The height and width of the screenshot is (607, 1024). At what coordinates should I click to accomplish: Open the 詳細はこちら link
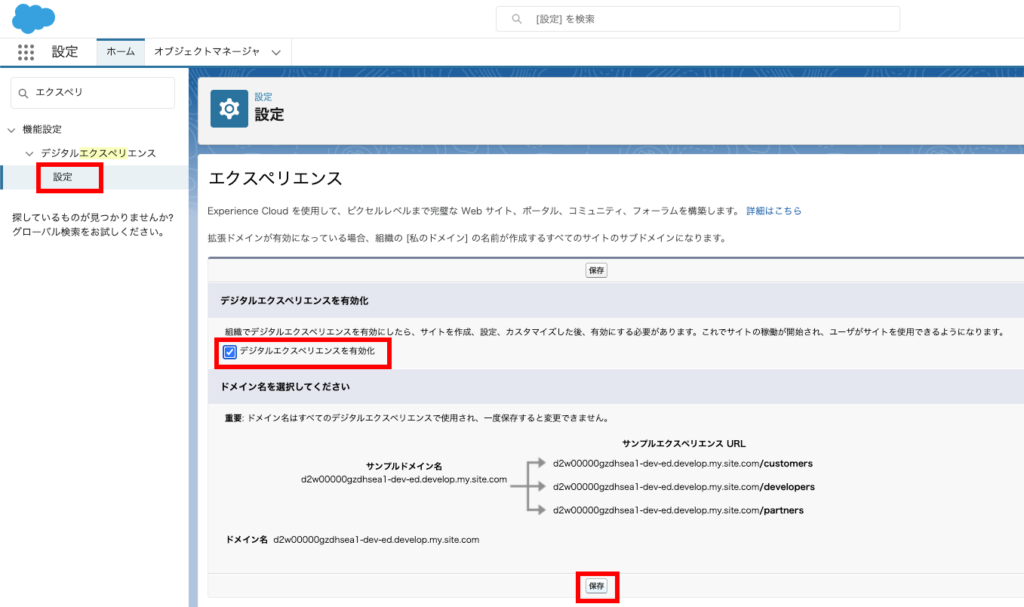pyautogui.click(x=773, y=211)
